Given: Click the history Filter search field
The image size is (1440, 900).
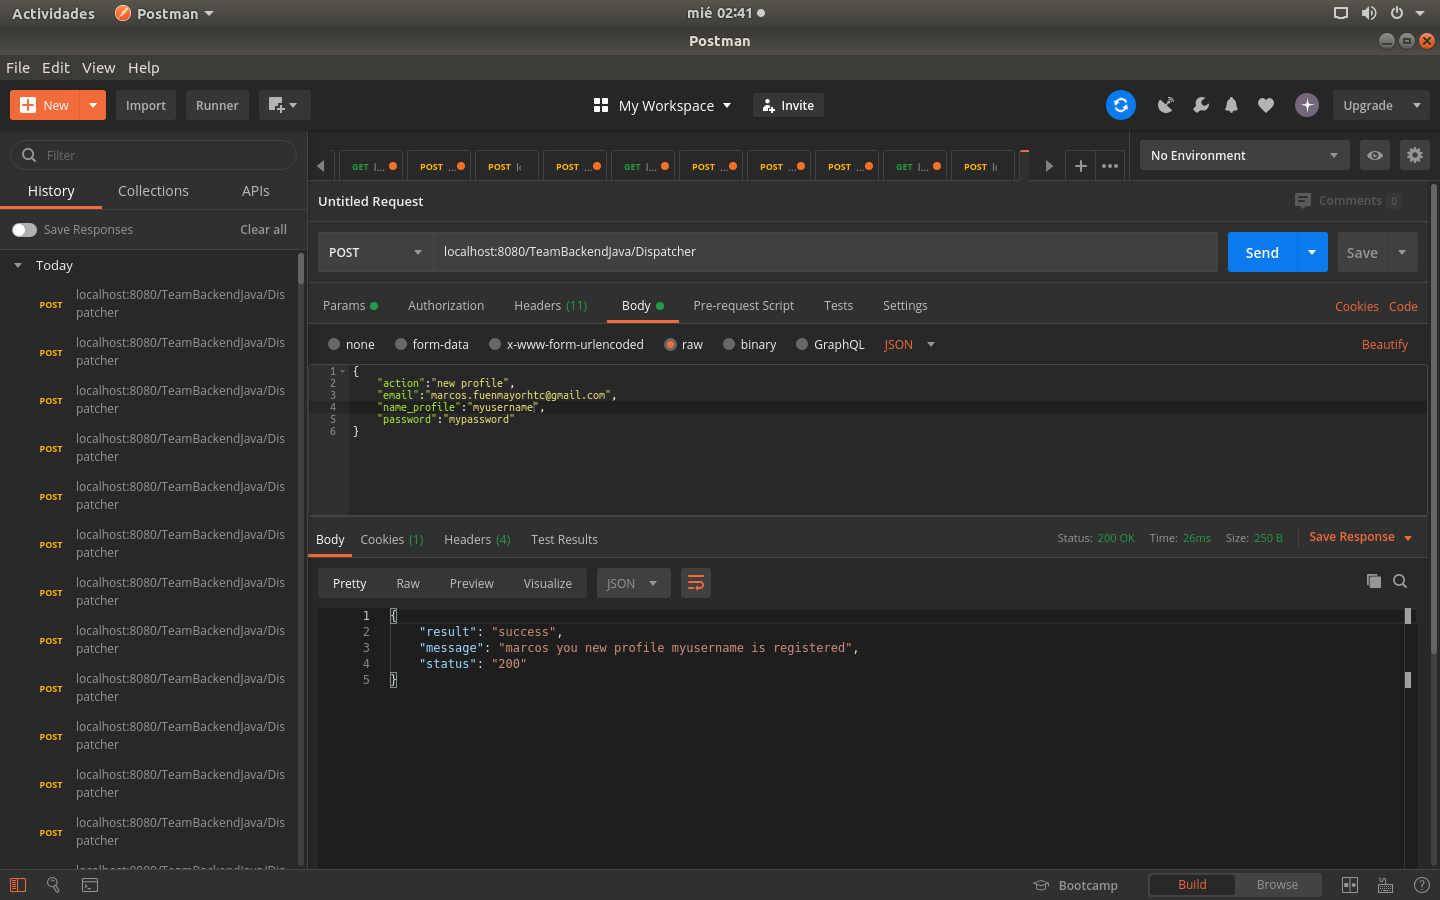Looking at the screenshot, I should pos(153,155).
